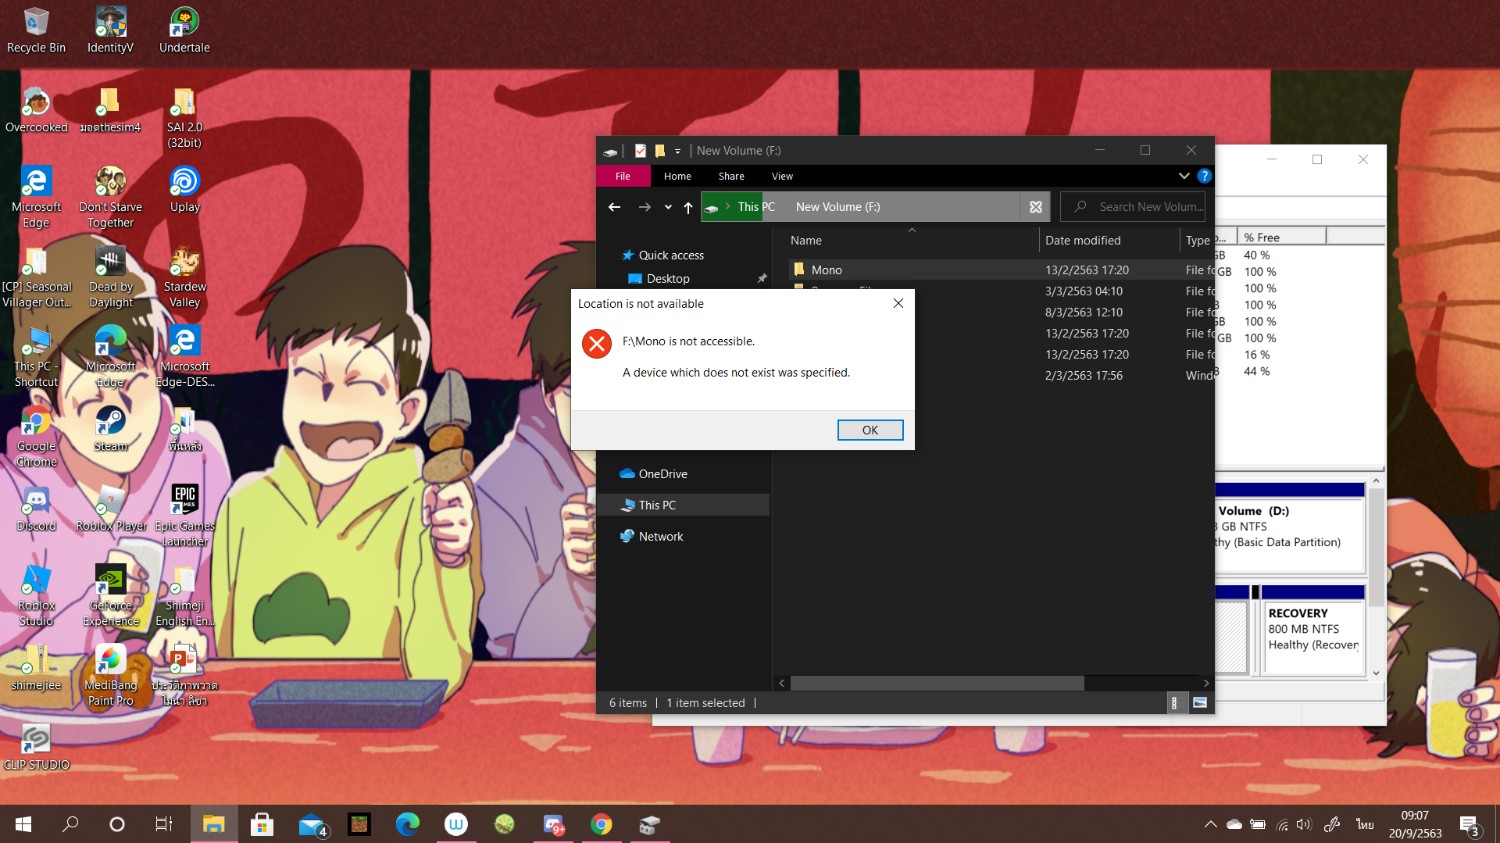Viewport: 1500px width, 843px height.
Task: Select the Undertale desktop icon
Action: (184, 31)
